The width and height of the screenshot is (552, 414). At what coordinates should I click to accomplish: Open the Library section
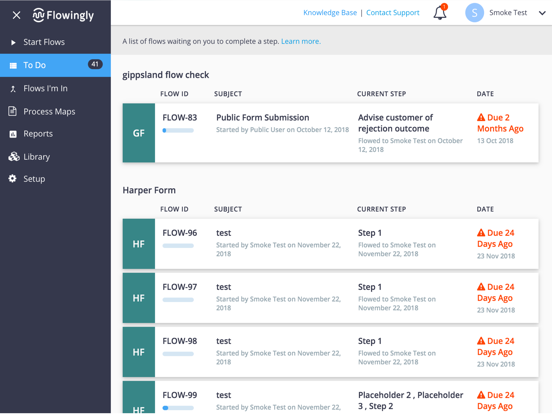[x=55, y=157]
